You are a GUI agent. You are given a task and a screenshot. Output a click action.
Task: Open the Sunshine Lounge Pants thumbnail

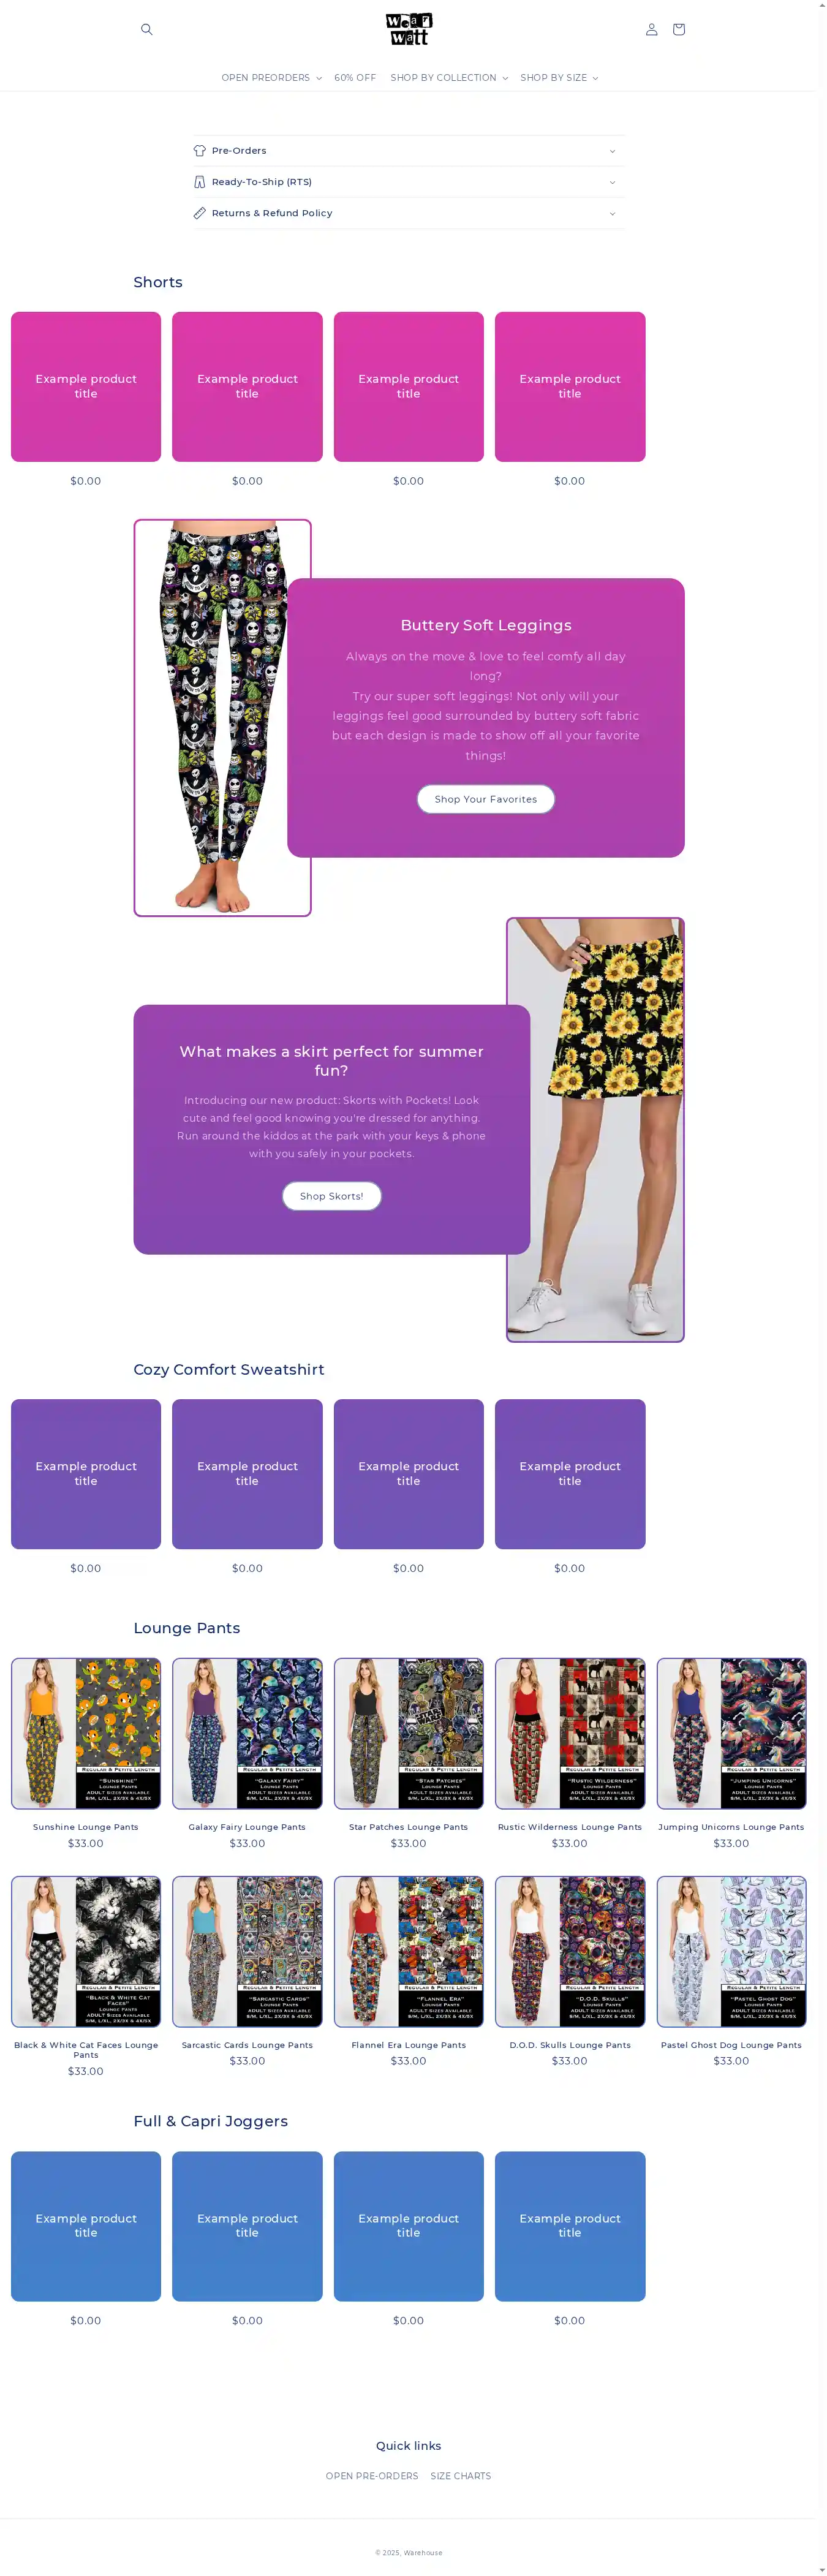[x=86, y=1733]
